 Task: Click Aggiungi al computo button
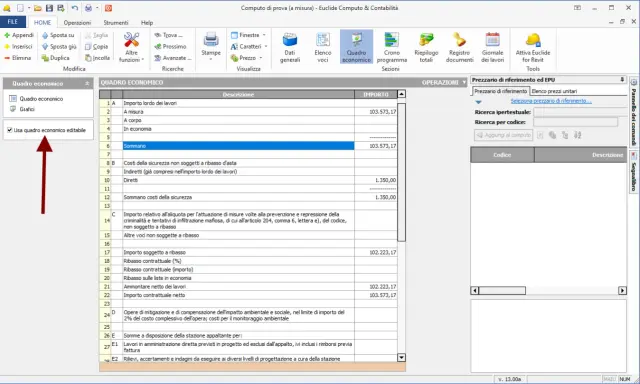click(504, 135)
